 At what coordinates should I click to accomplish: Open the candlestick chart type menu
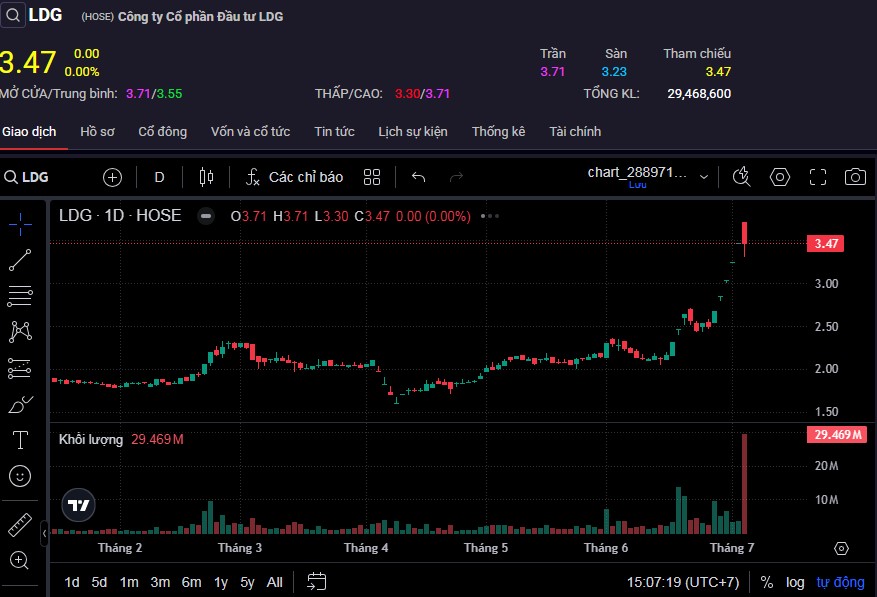pyautogui.click(x=207, y=177)
